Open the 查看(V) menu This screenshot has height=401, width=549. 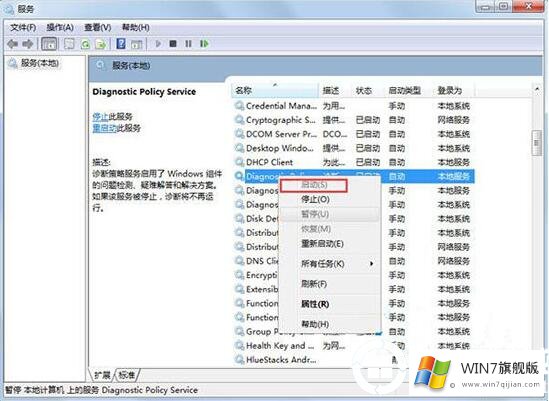[x=98, y=27]
